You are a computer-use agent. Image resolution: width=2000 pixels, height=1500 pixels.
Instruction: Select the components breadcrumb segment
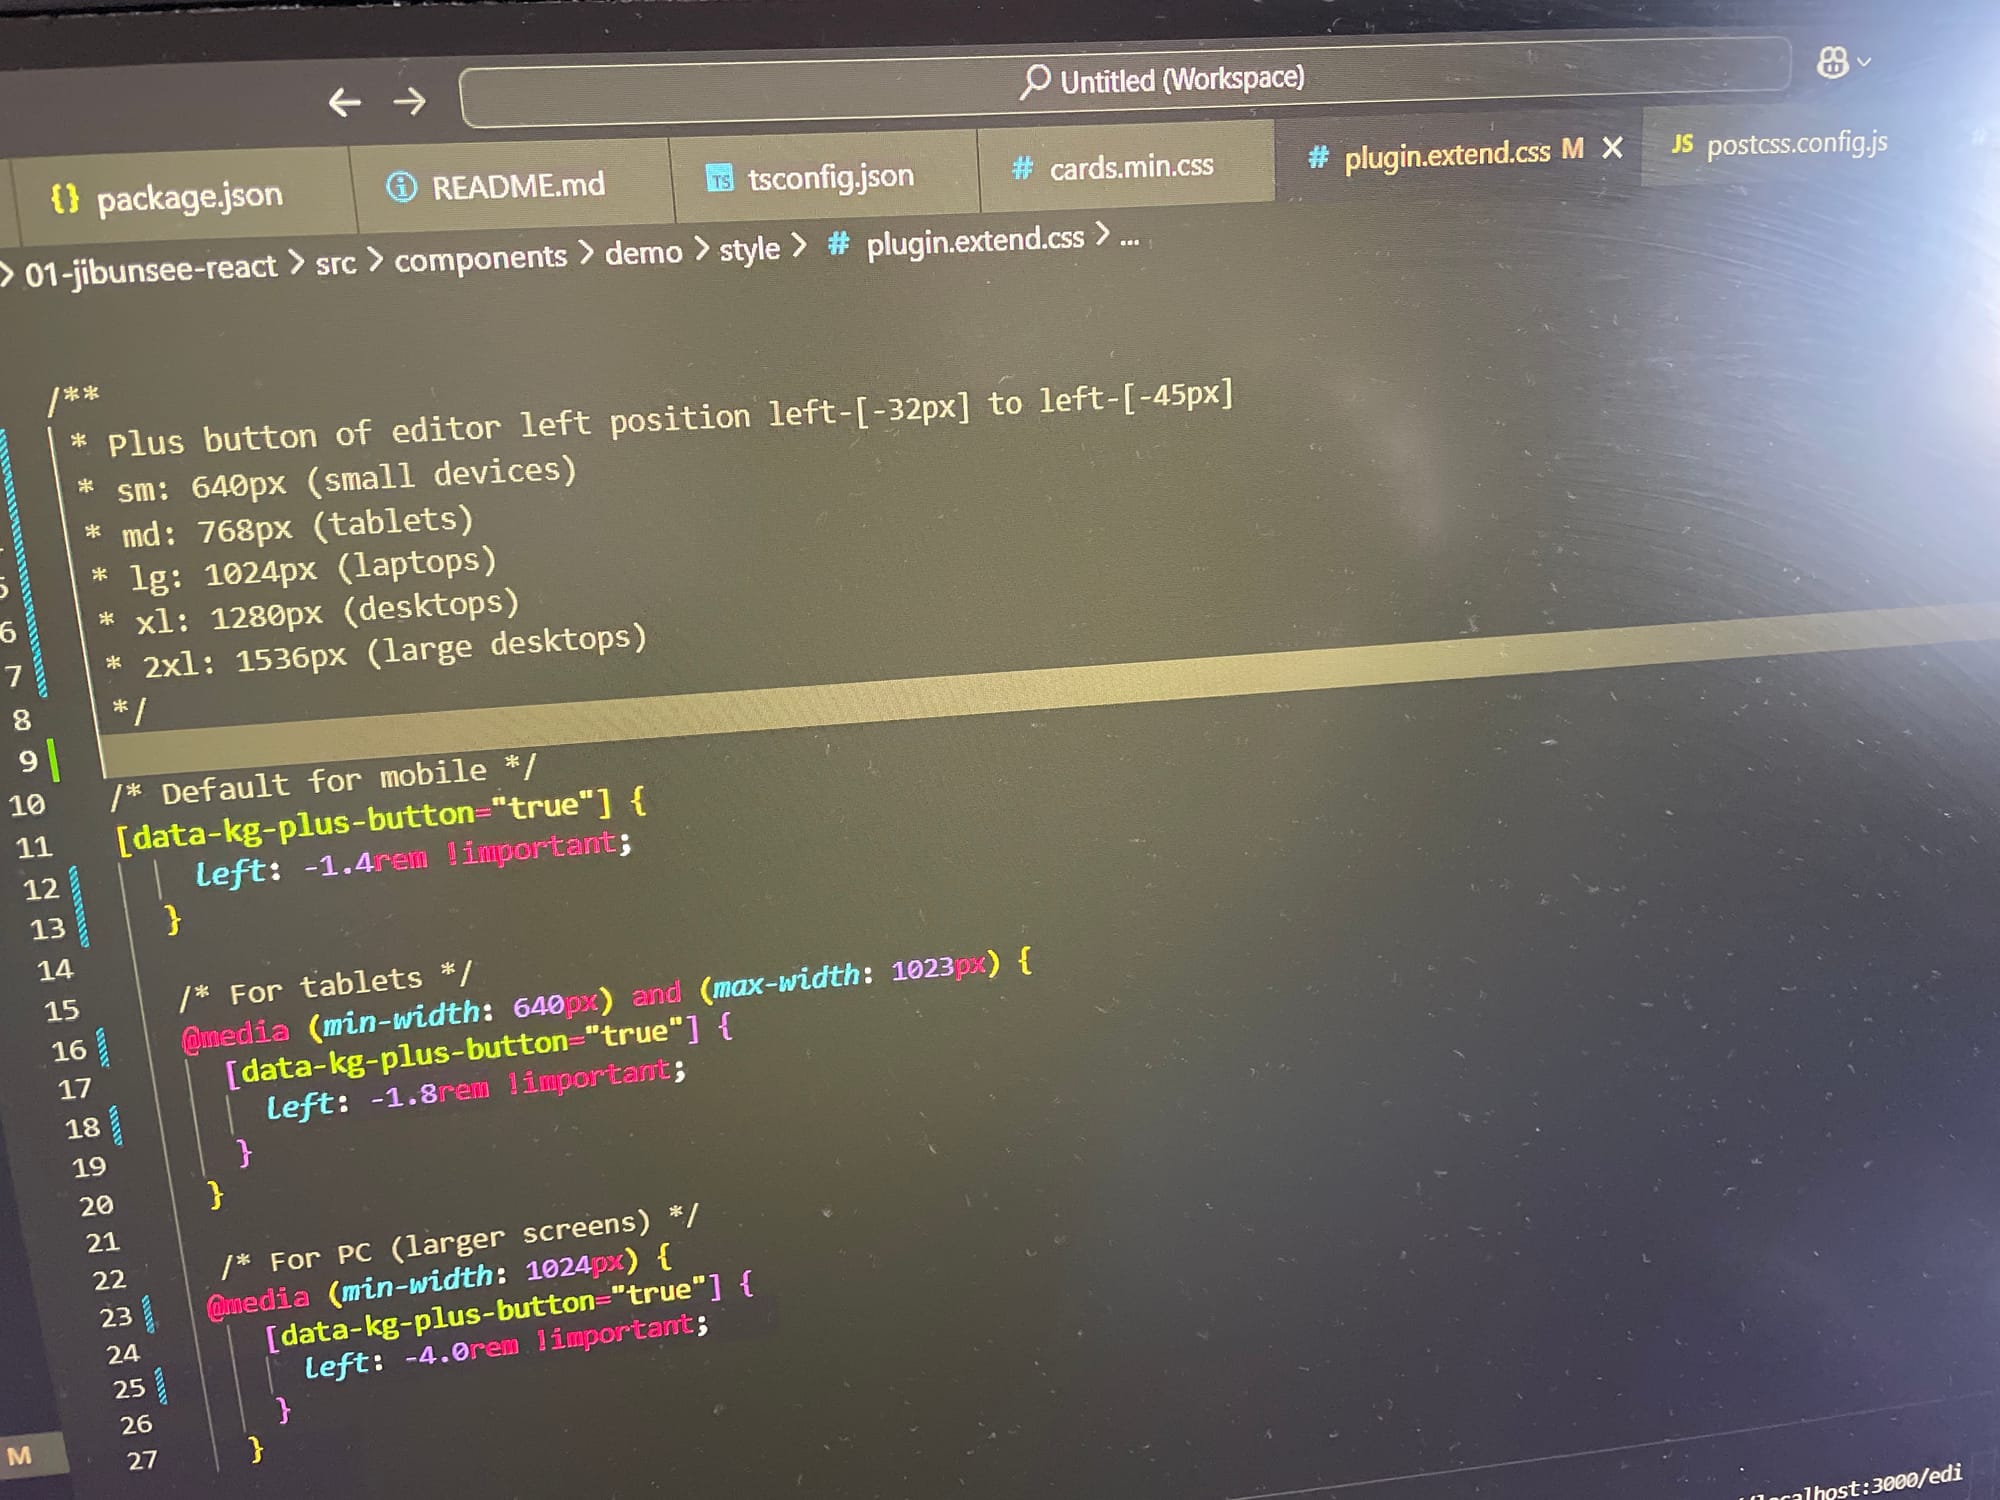tap(480, 259)
